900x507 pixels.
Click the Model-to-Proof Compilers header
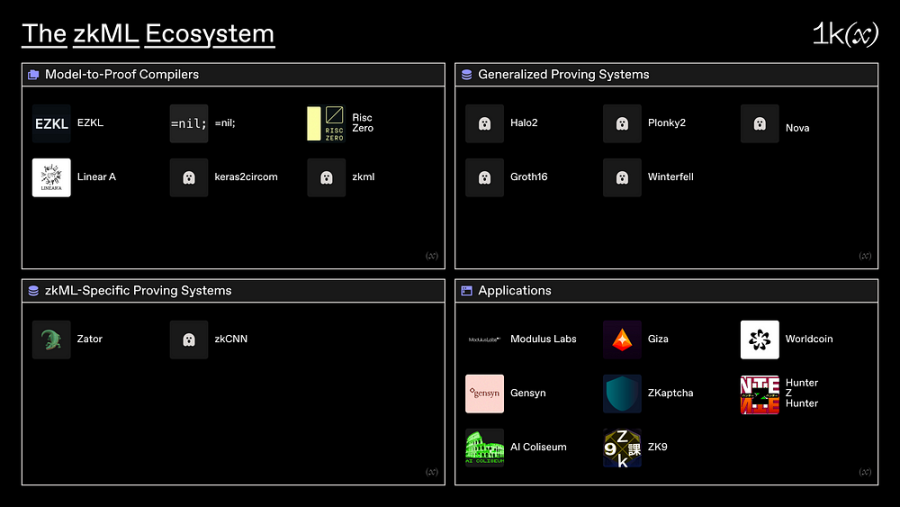coord(121,75)
